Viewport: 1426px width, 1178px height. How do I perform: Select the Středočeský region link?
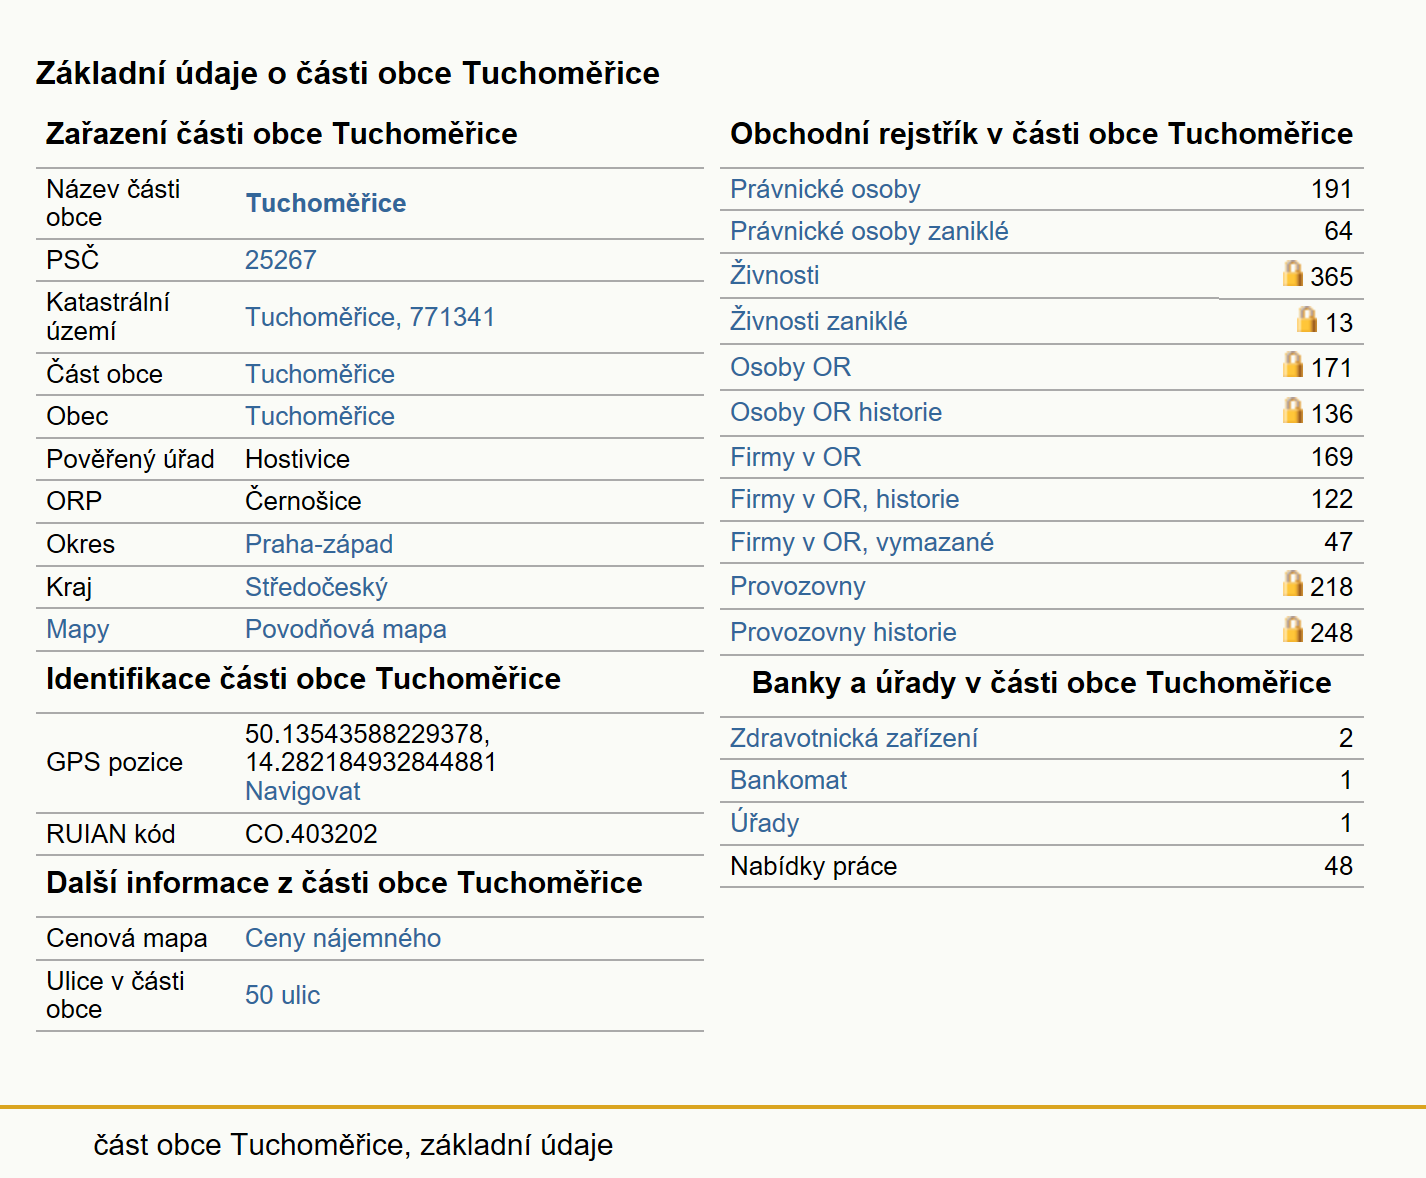tap(316, 587)
